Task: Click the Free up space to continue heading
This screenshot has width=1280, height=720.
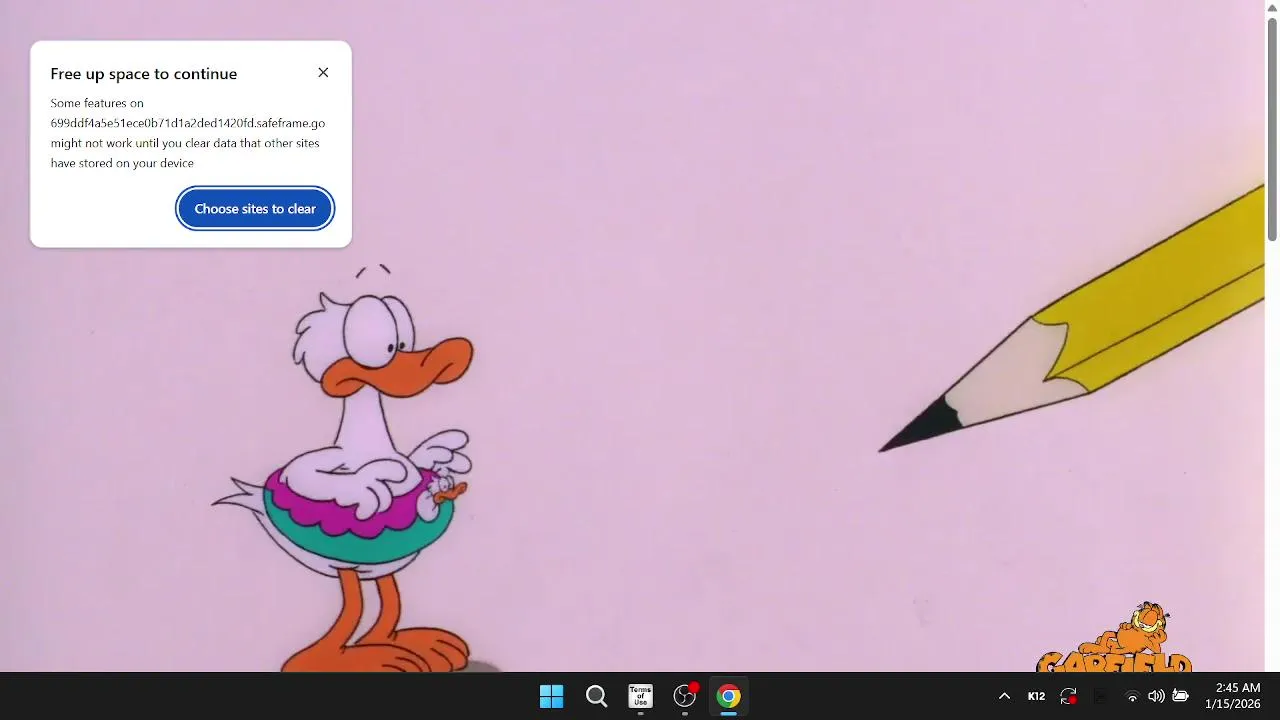Action: click(144, 74)
